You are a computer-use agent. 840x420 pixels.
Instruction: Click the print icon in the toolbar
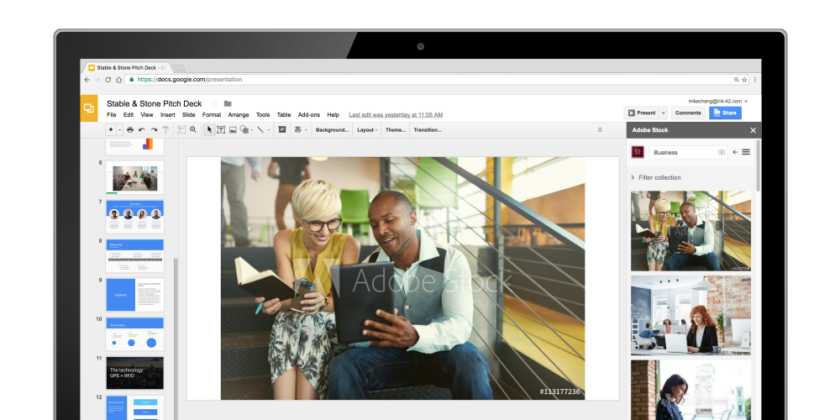click(x=130, y=130)
